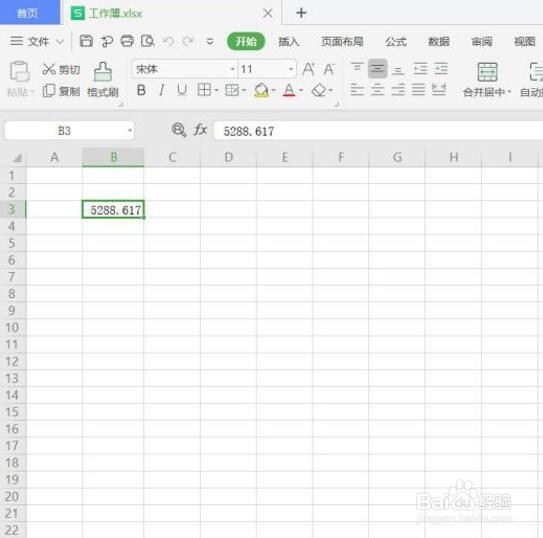Click Copy (复制) button
Image resolution: width=543 pixels, height=538 pixels.
click(x=61, y=91)
